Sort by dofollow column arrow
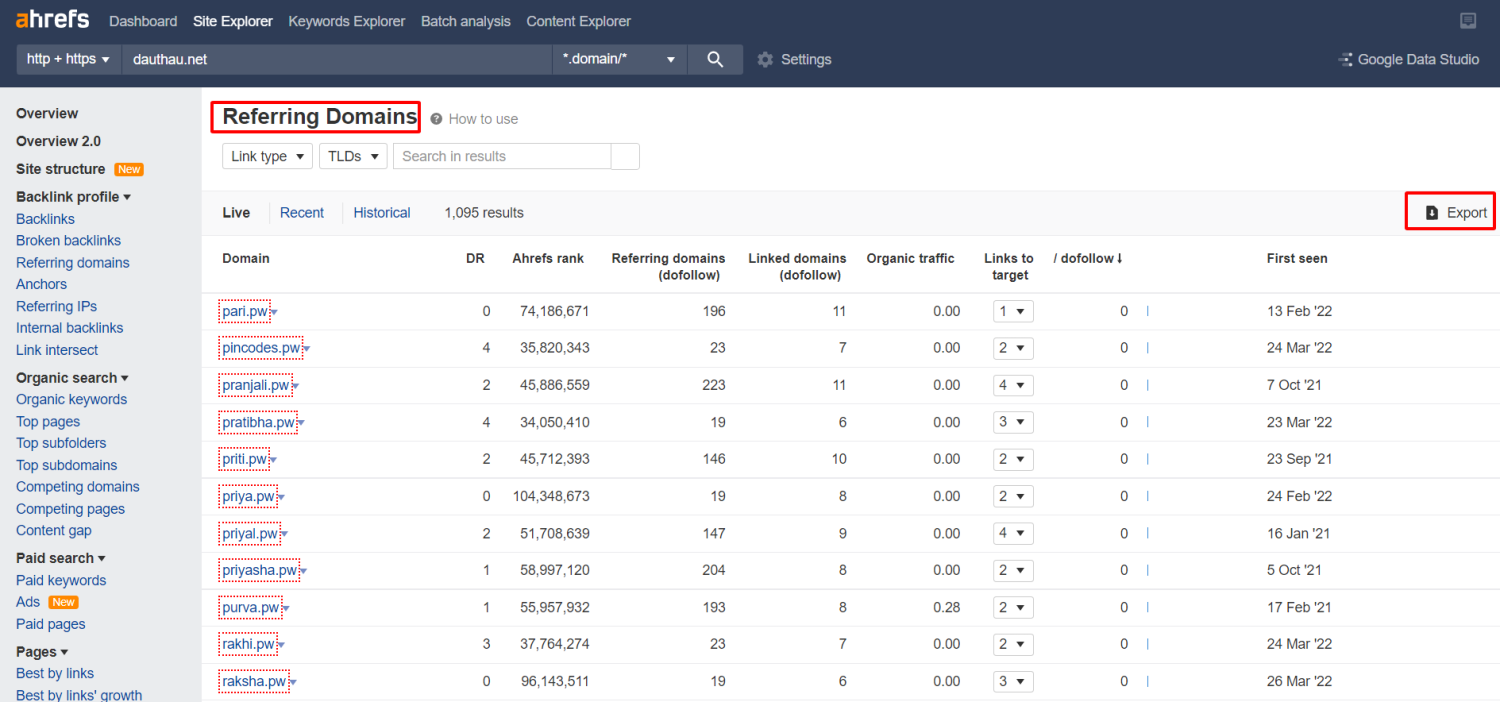This screenshot has width=1500, height=702. click(1119, 258)
